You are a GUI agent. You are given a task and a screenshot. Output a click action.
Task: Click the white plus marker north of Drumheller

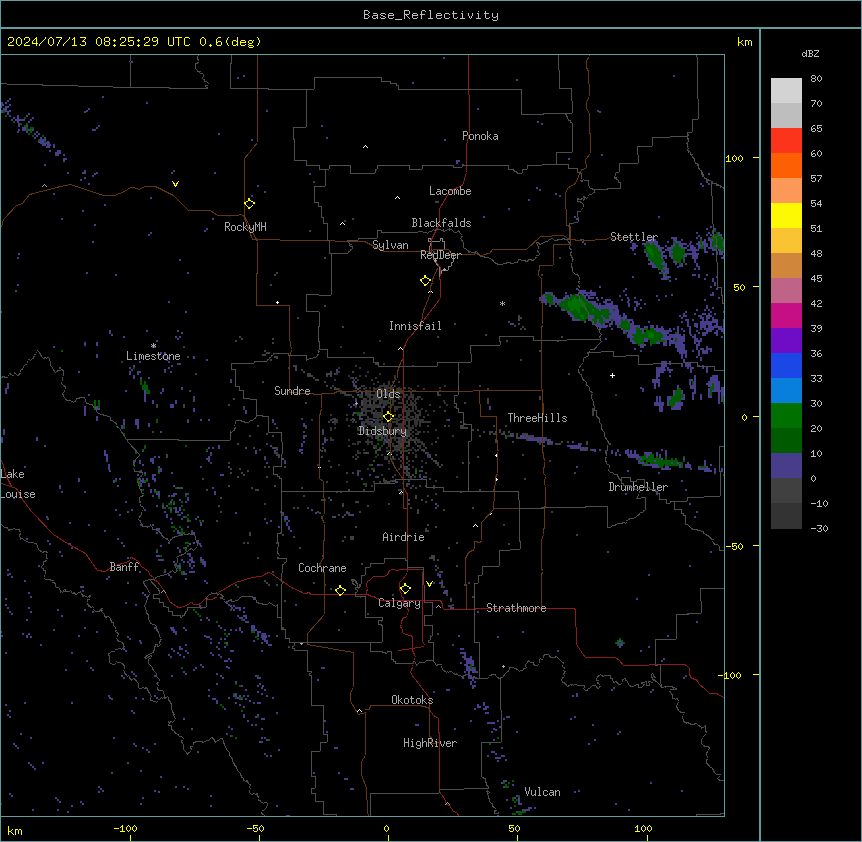tap(612, 375)
